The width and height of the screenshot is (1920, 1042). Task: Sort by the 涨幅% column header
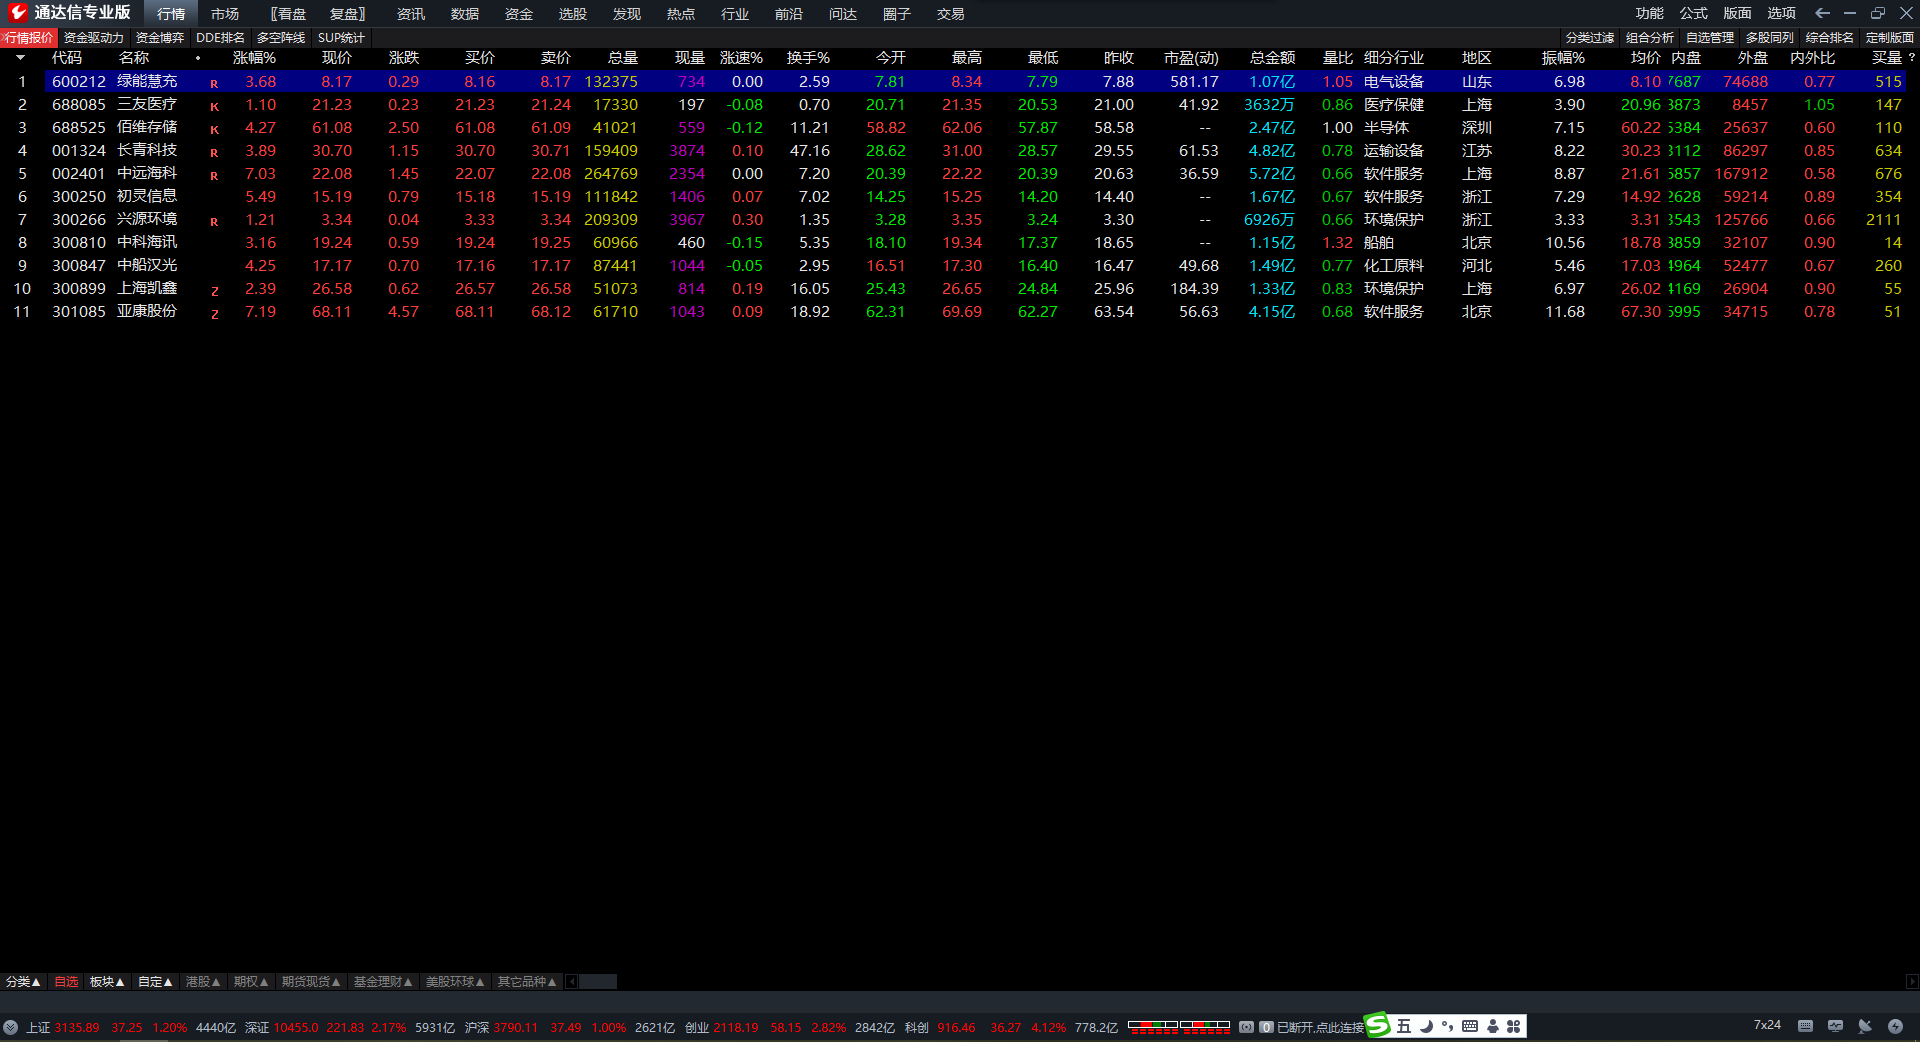254,58
